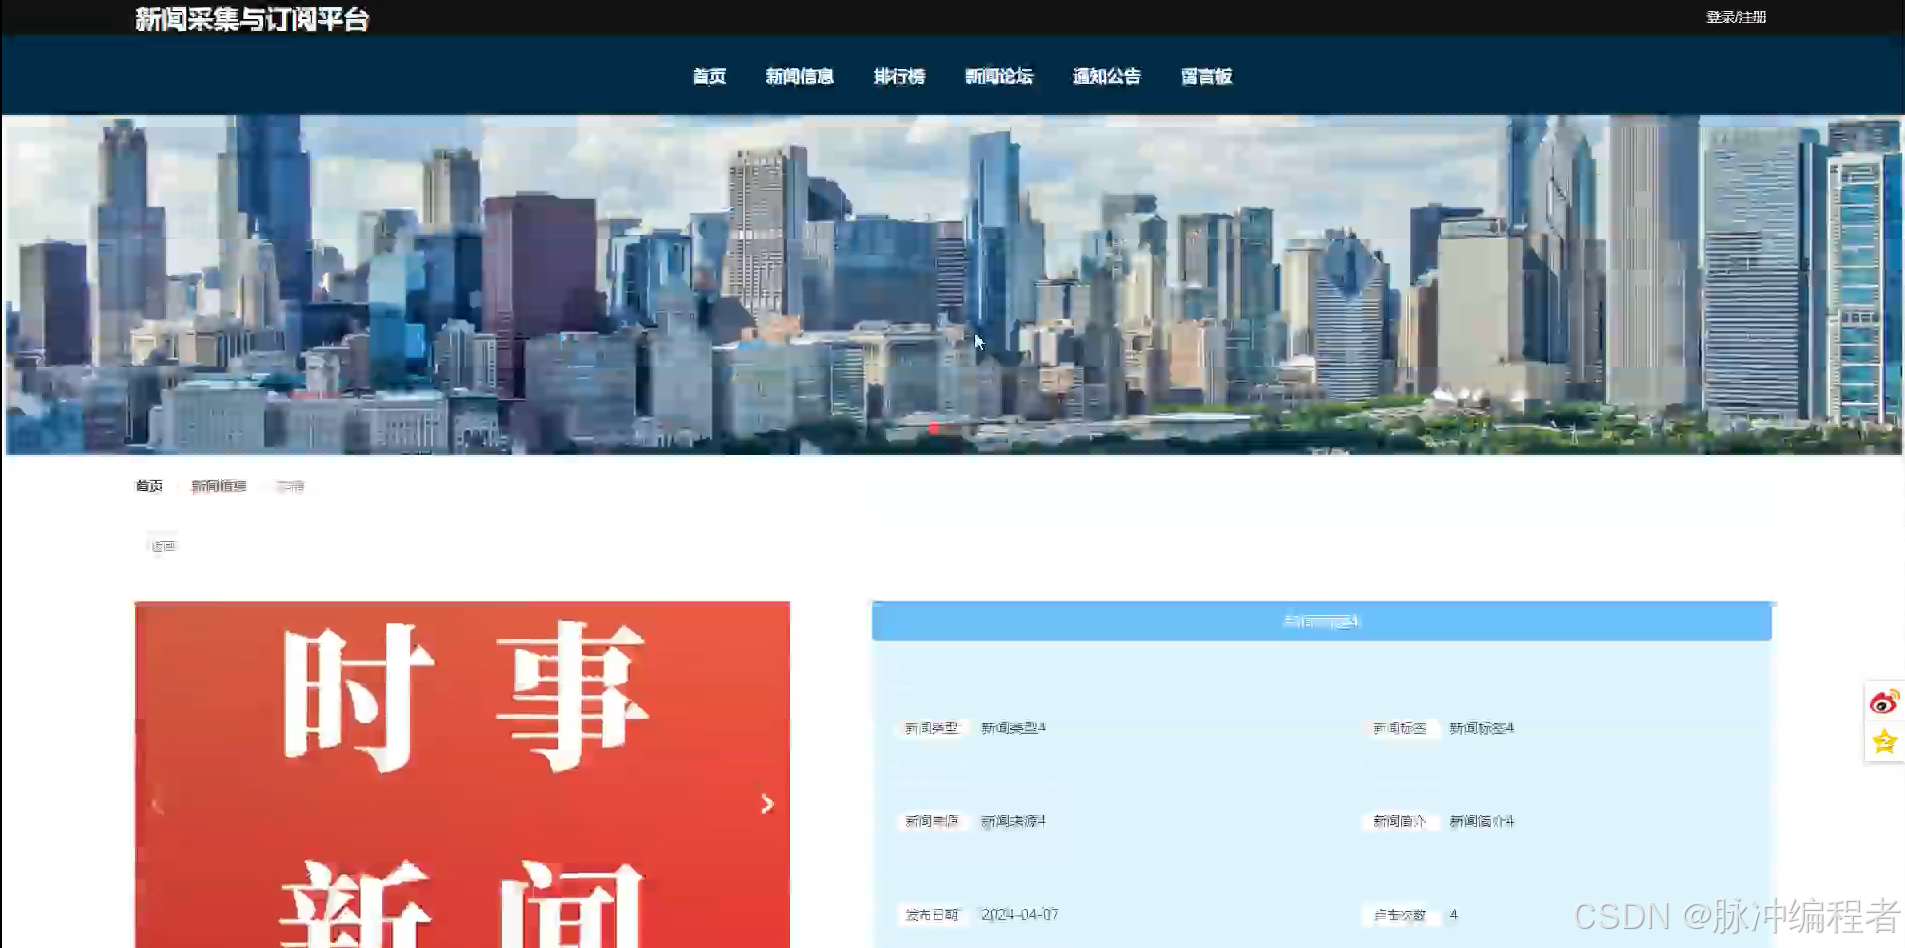The width and height of the screenshot is (1905, 948).
Task: Click the 新闻类型 label
Action: (x=931, y=728)
